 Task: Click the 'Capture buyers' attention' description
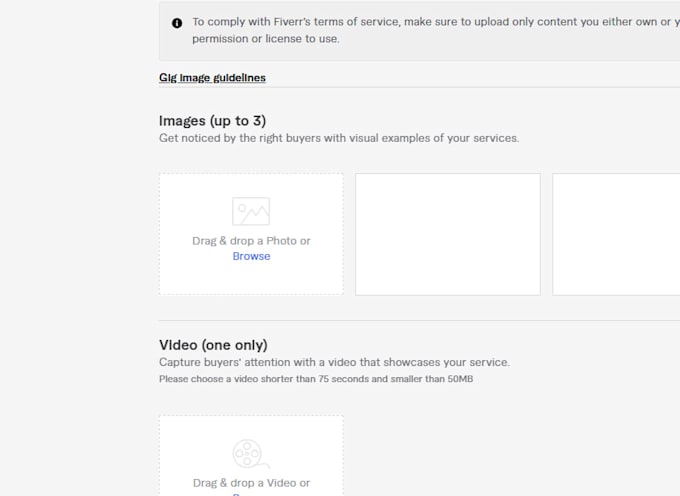(334, 362)
